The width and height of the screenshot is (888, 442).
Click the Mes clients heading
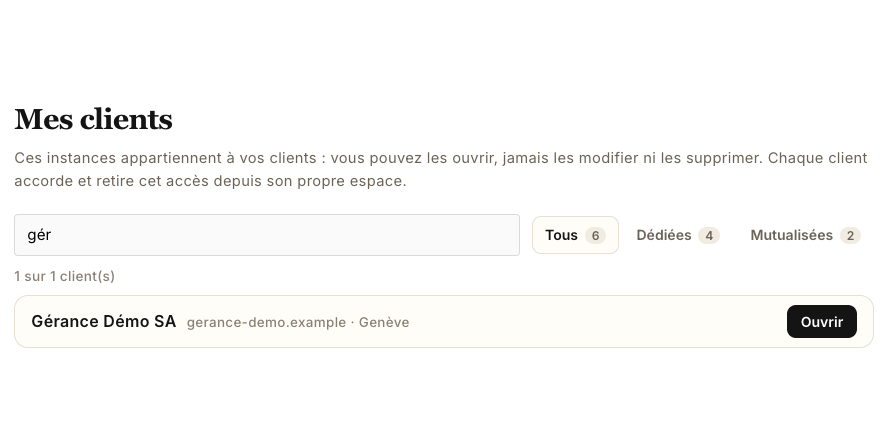[93, 120]
